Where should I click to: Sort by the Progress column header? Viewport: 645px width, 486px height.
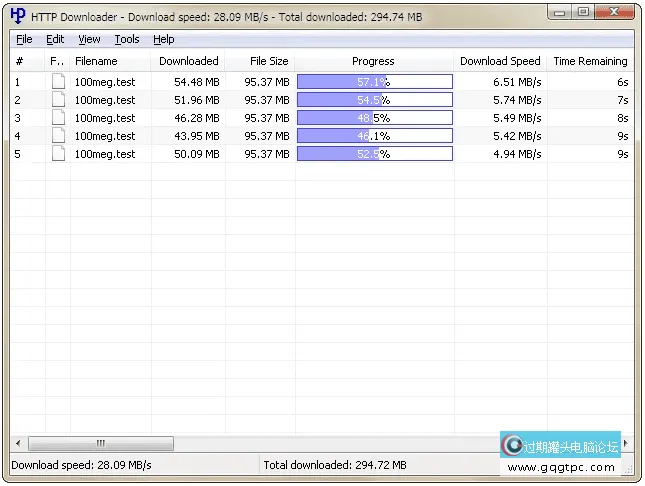coord(374,61)
